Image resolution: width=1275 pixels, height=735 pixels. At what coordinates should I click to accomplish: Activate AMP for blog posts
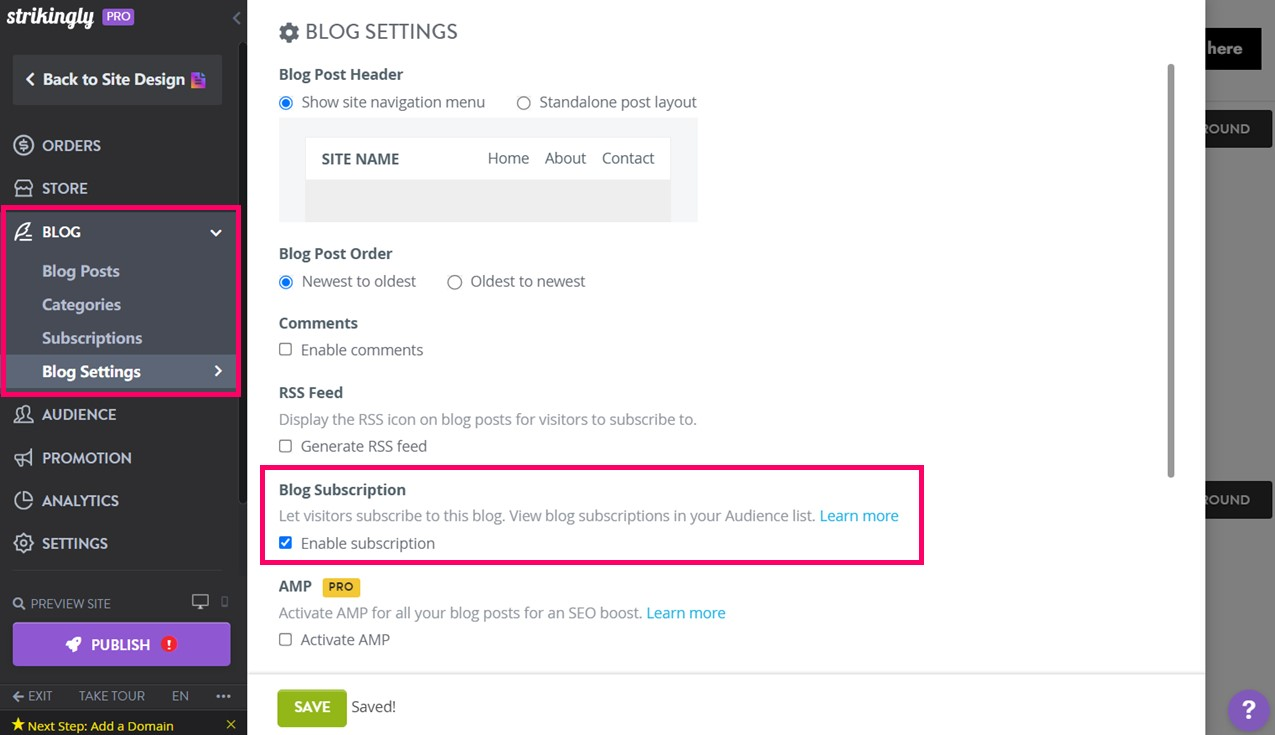[x=286, y=639]
